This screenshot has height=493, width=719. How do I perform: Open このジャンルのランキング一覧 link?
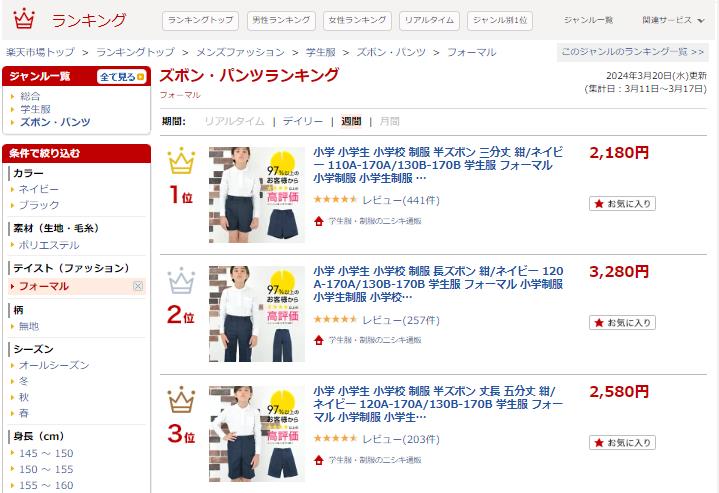coord(633,52)
